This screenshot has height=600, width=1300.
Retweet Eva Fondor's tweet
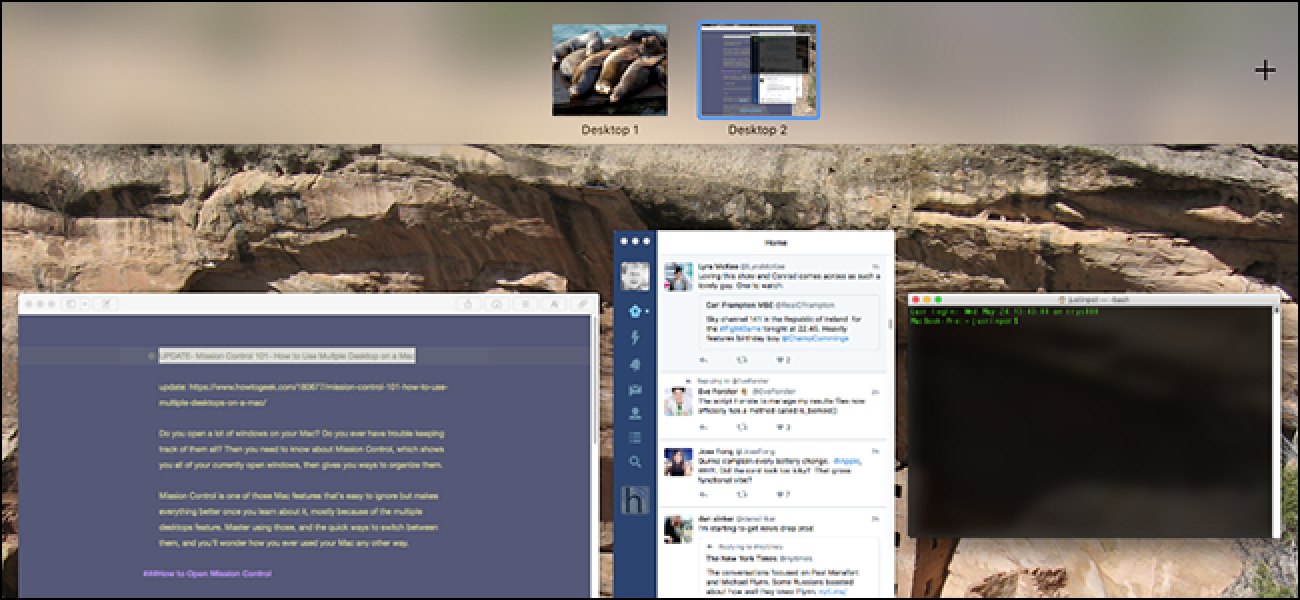[742, 427]
